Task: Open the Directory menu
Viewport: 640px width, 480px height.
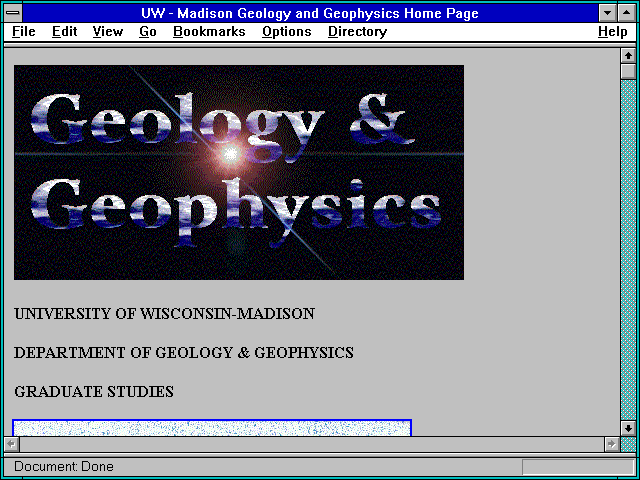Action: coord(358,32)
